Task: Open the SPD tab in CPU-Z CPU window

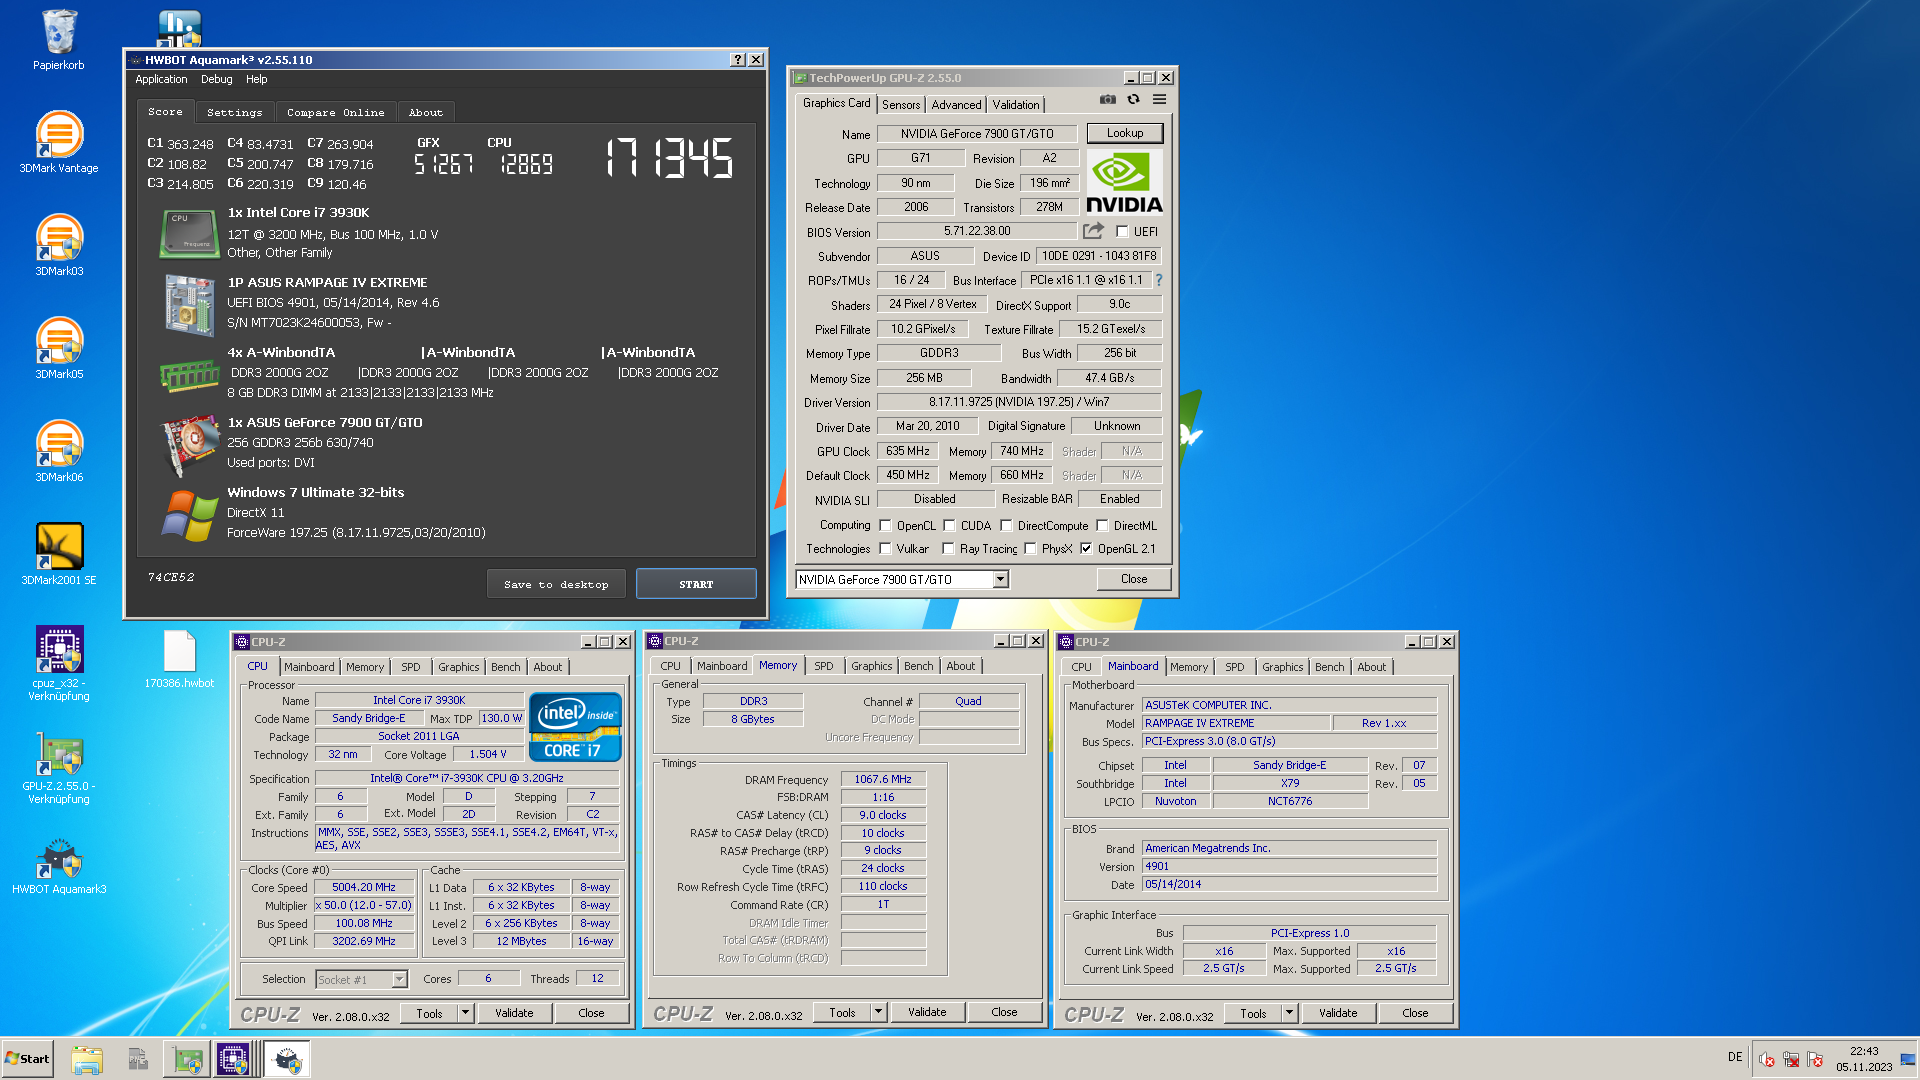Action: point(411,667)
